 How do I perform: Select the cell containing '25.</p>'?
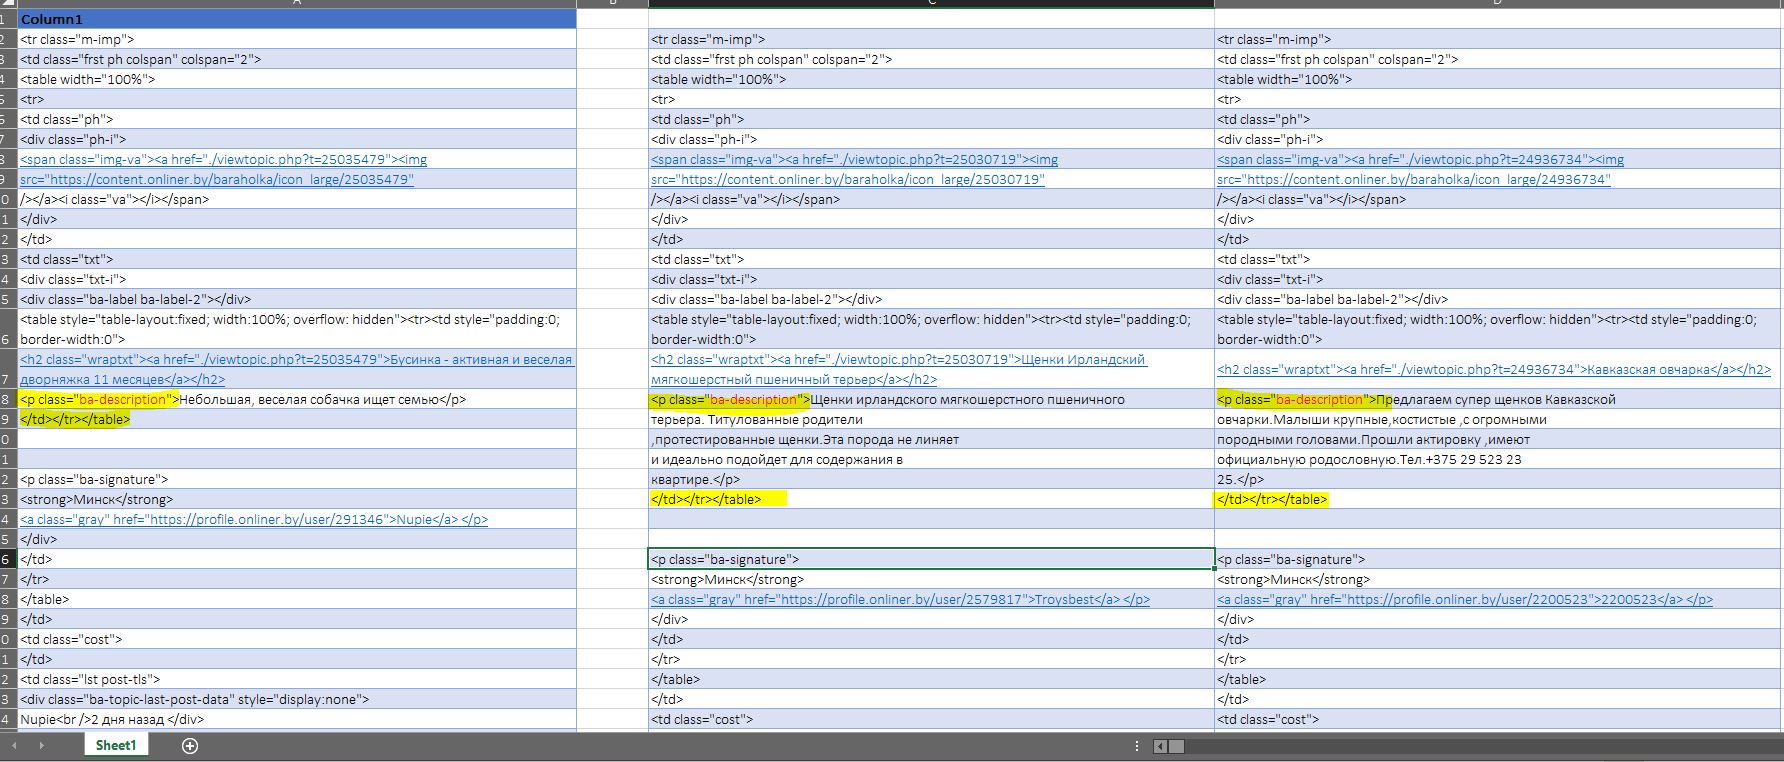click(x=1499, y=479)
